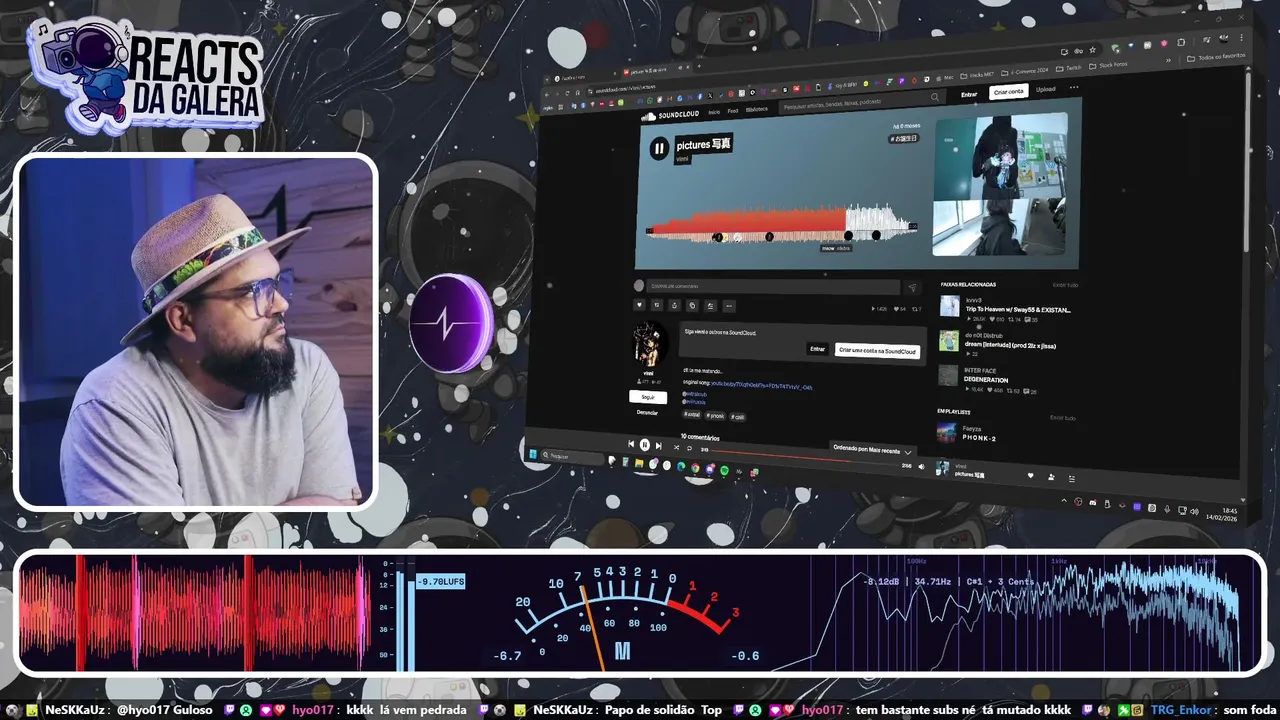Open the Início tab in SoundCloud
Viewport: 1280px width, 720px height.
714,112
